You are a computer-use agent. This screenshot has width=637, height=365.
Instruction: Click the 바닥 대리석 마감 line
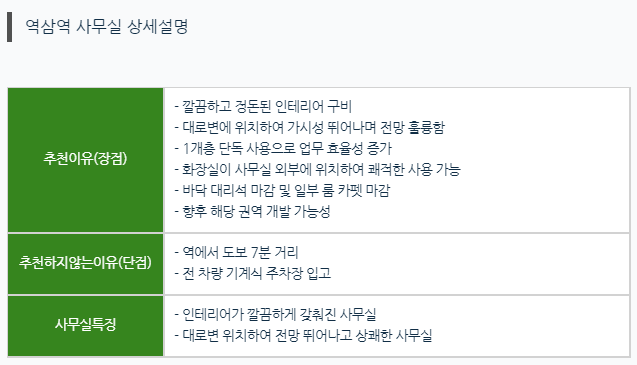point(282,190)
